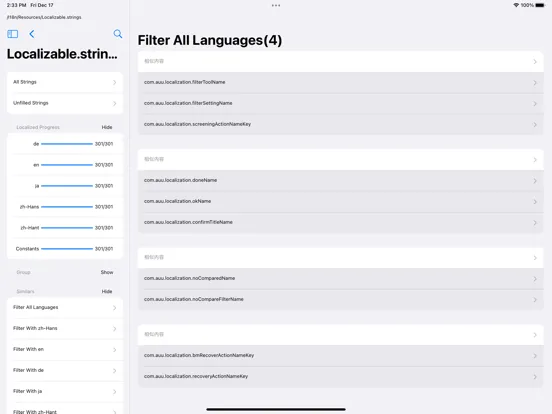The height and width of the screenshot is (414, 552).
Task: Tap the Localizable.strings file path text
Action: pyautogui.click(x=44, y=17)
